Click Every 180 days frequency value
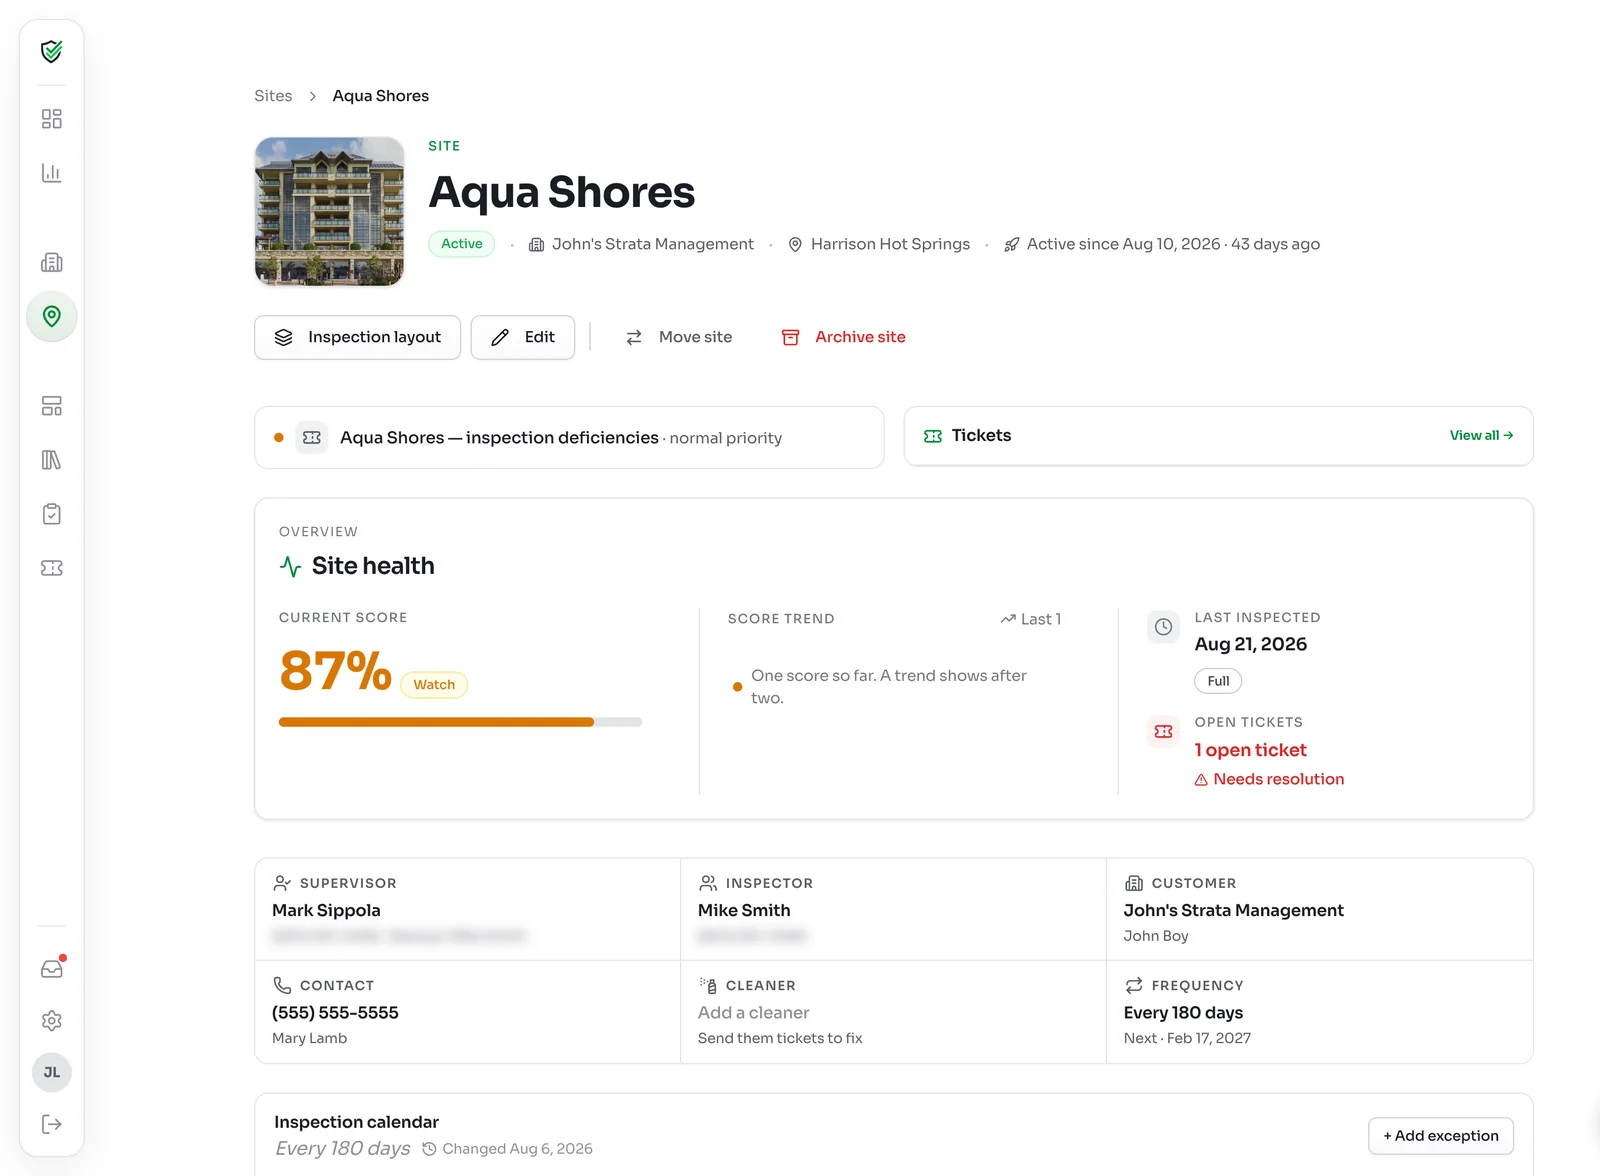1600x1176 pixels. [1183, 1013]
